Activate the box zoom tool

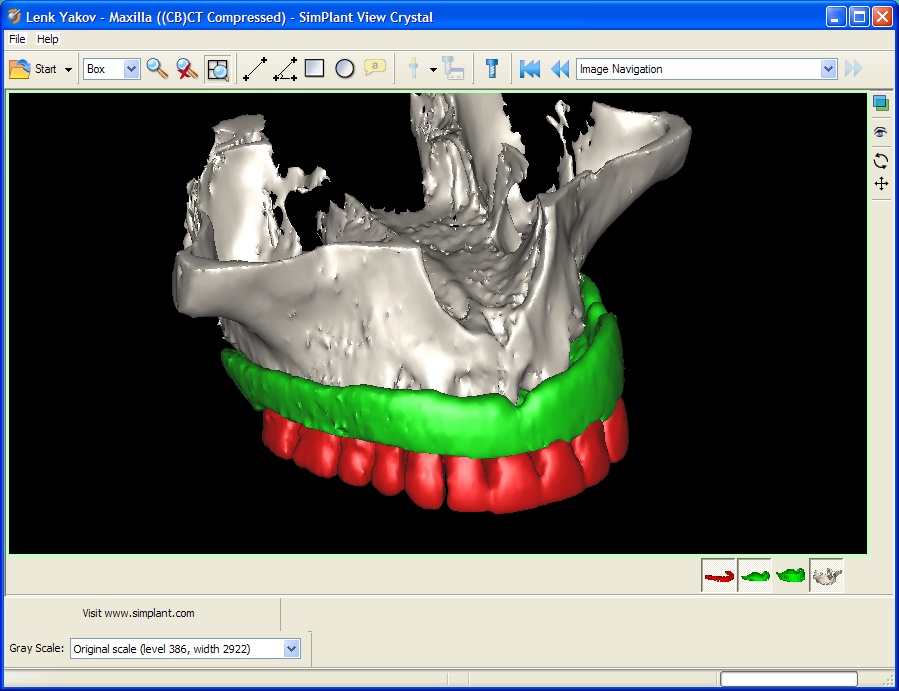217,68
